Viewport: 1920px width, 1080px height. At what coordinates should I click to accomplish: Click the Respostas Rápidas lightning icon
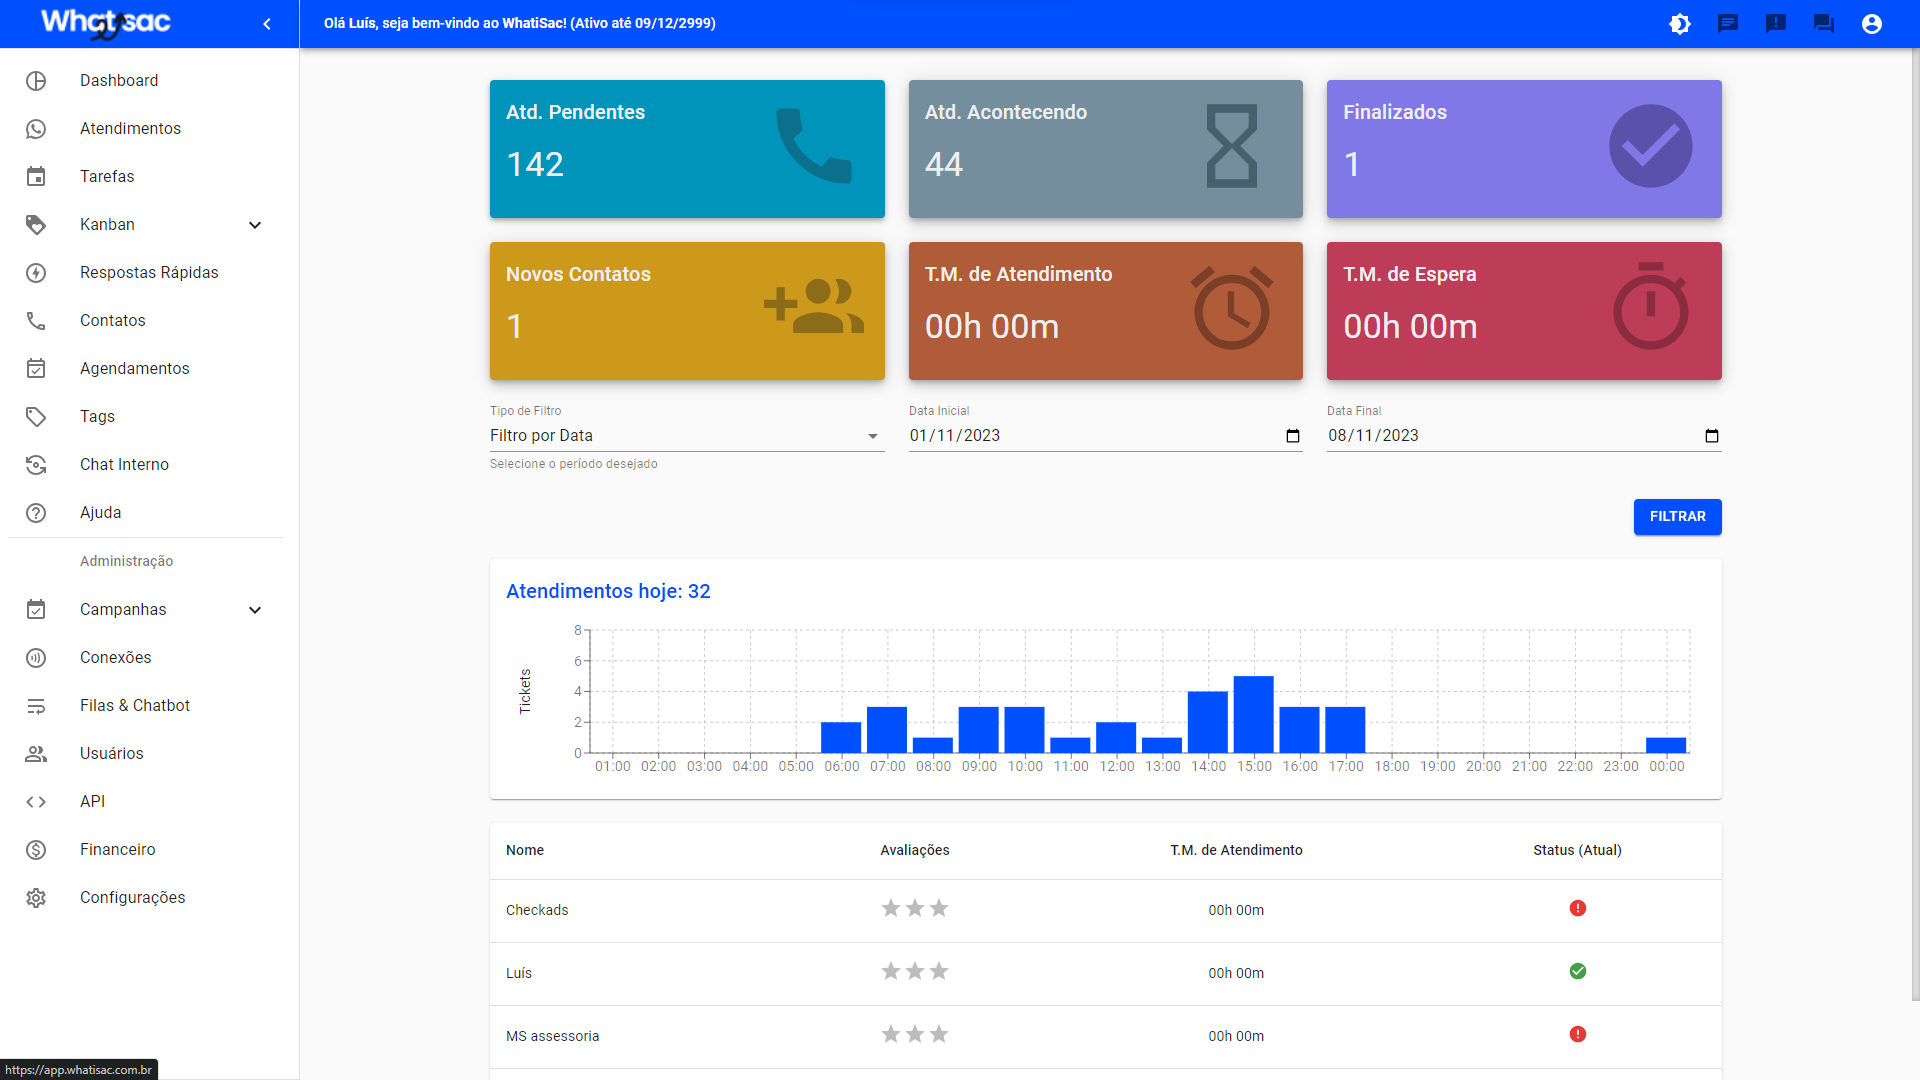coord(36,273)
